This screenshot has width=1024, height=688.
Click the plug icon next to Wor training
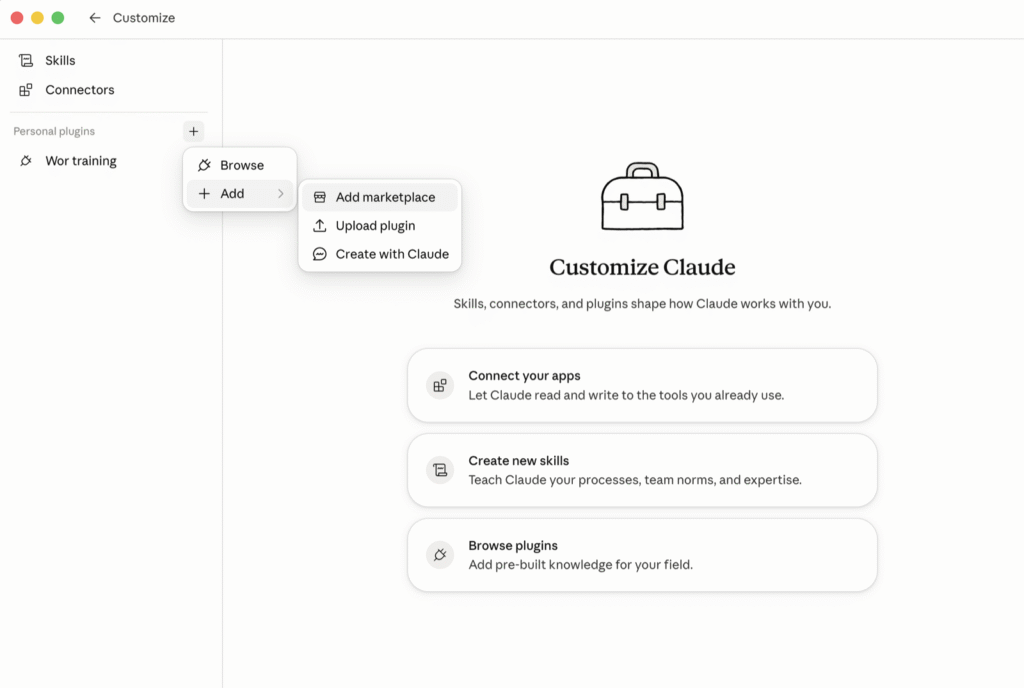tap(25, 161)
